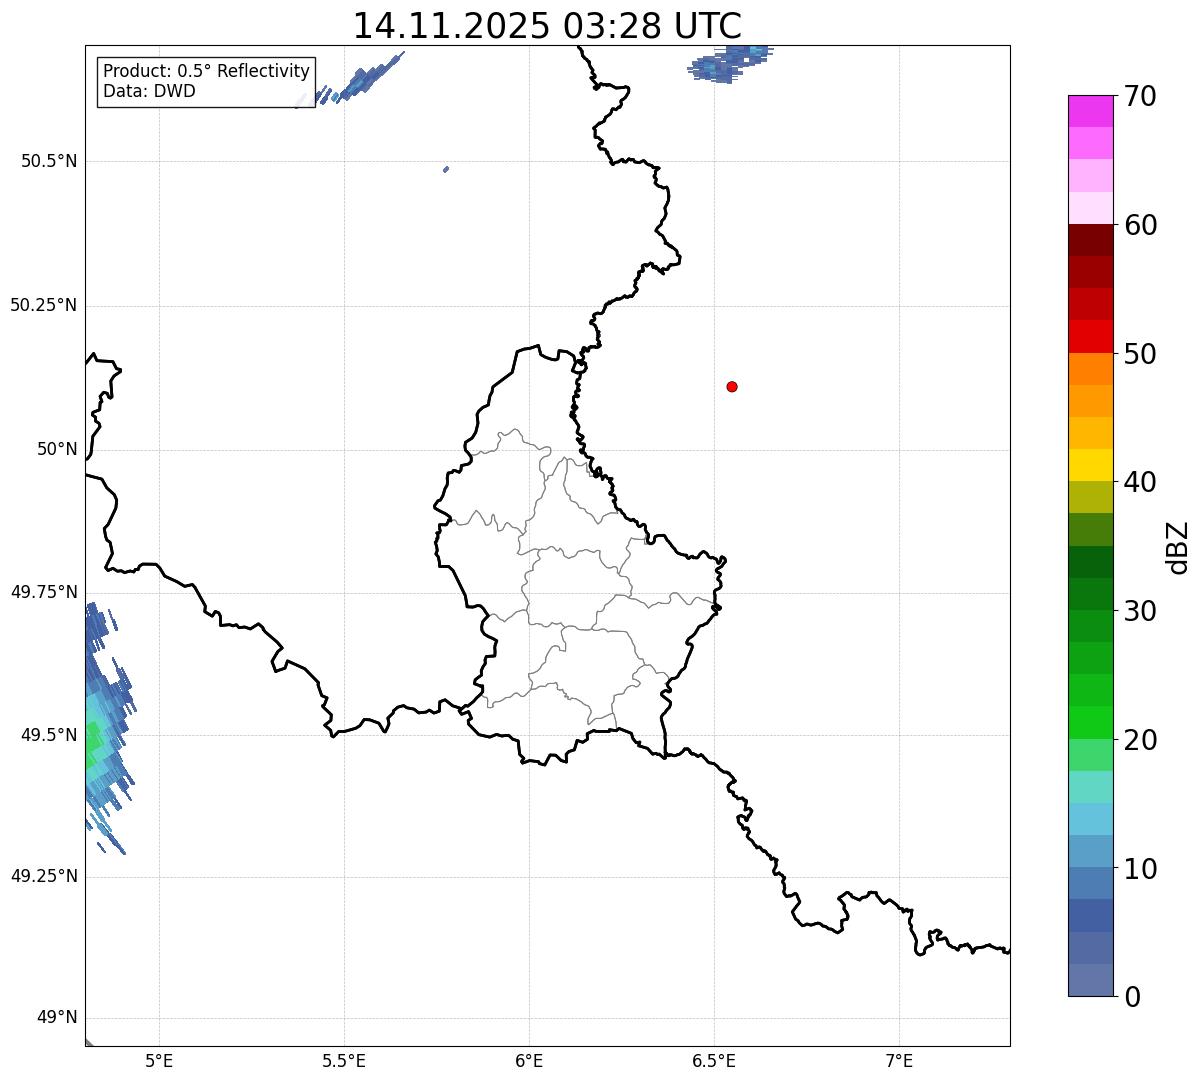This screenshot has width=1202, height=1081.
Task: Select the dark red colorbar segment below 60
Action: 1090,240
